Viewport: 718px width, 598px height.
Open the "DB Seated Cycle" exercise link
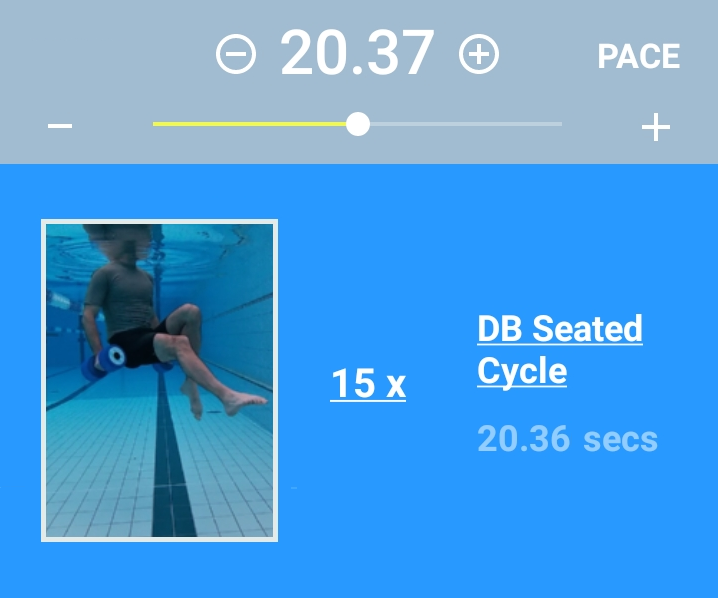[x=559, y=349]
